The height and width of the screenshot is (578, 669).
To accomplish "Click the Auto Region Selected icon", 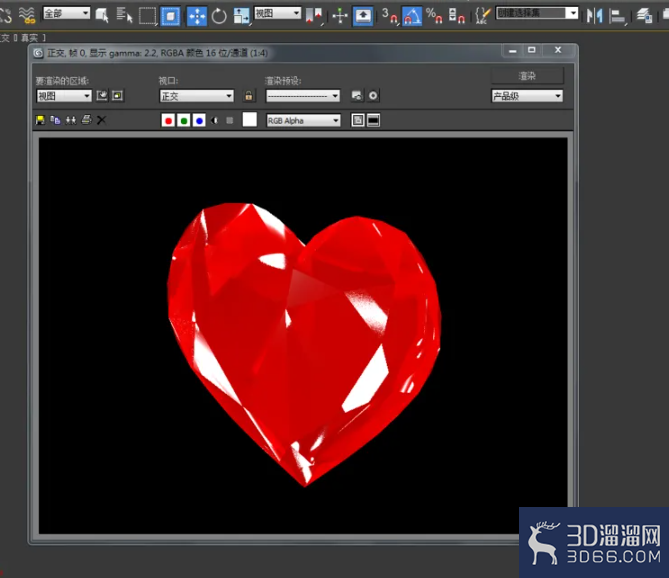I will [117, 96].
